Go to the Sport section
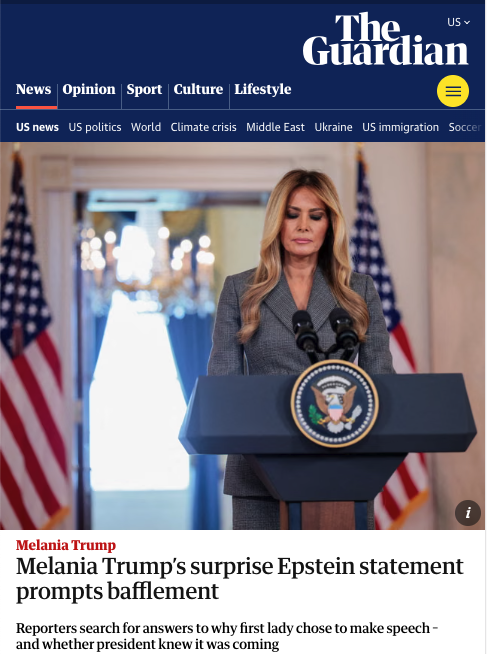The width and height of the screenshot is (487, 654). point(144,89)
